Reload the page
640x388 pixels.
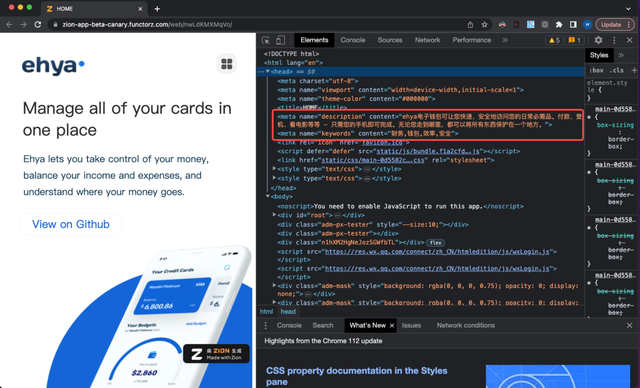[38, 24]
